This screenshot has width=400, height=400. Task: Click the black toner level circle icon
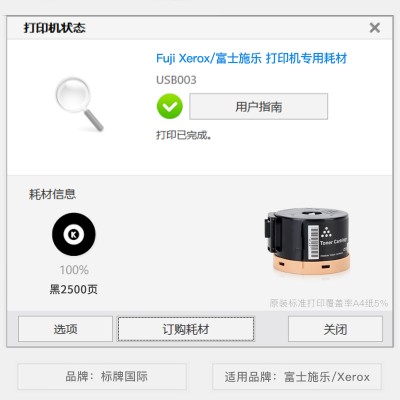(x=74, y=234)
